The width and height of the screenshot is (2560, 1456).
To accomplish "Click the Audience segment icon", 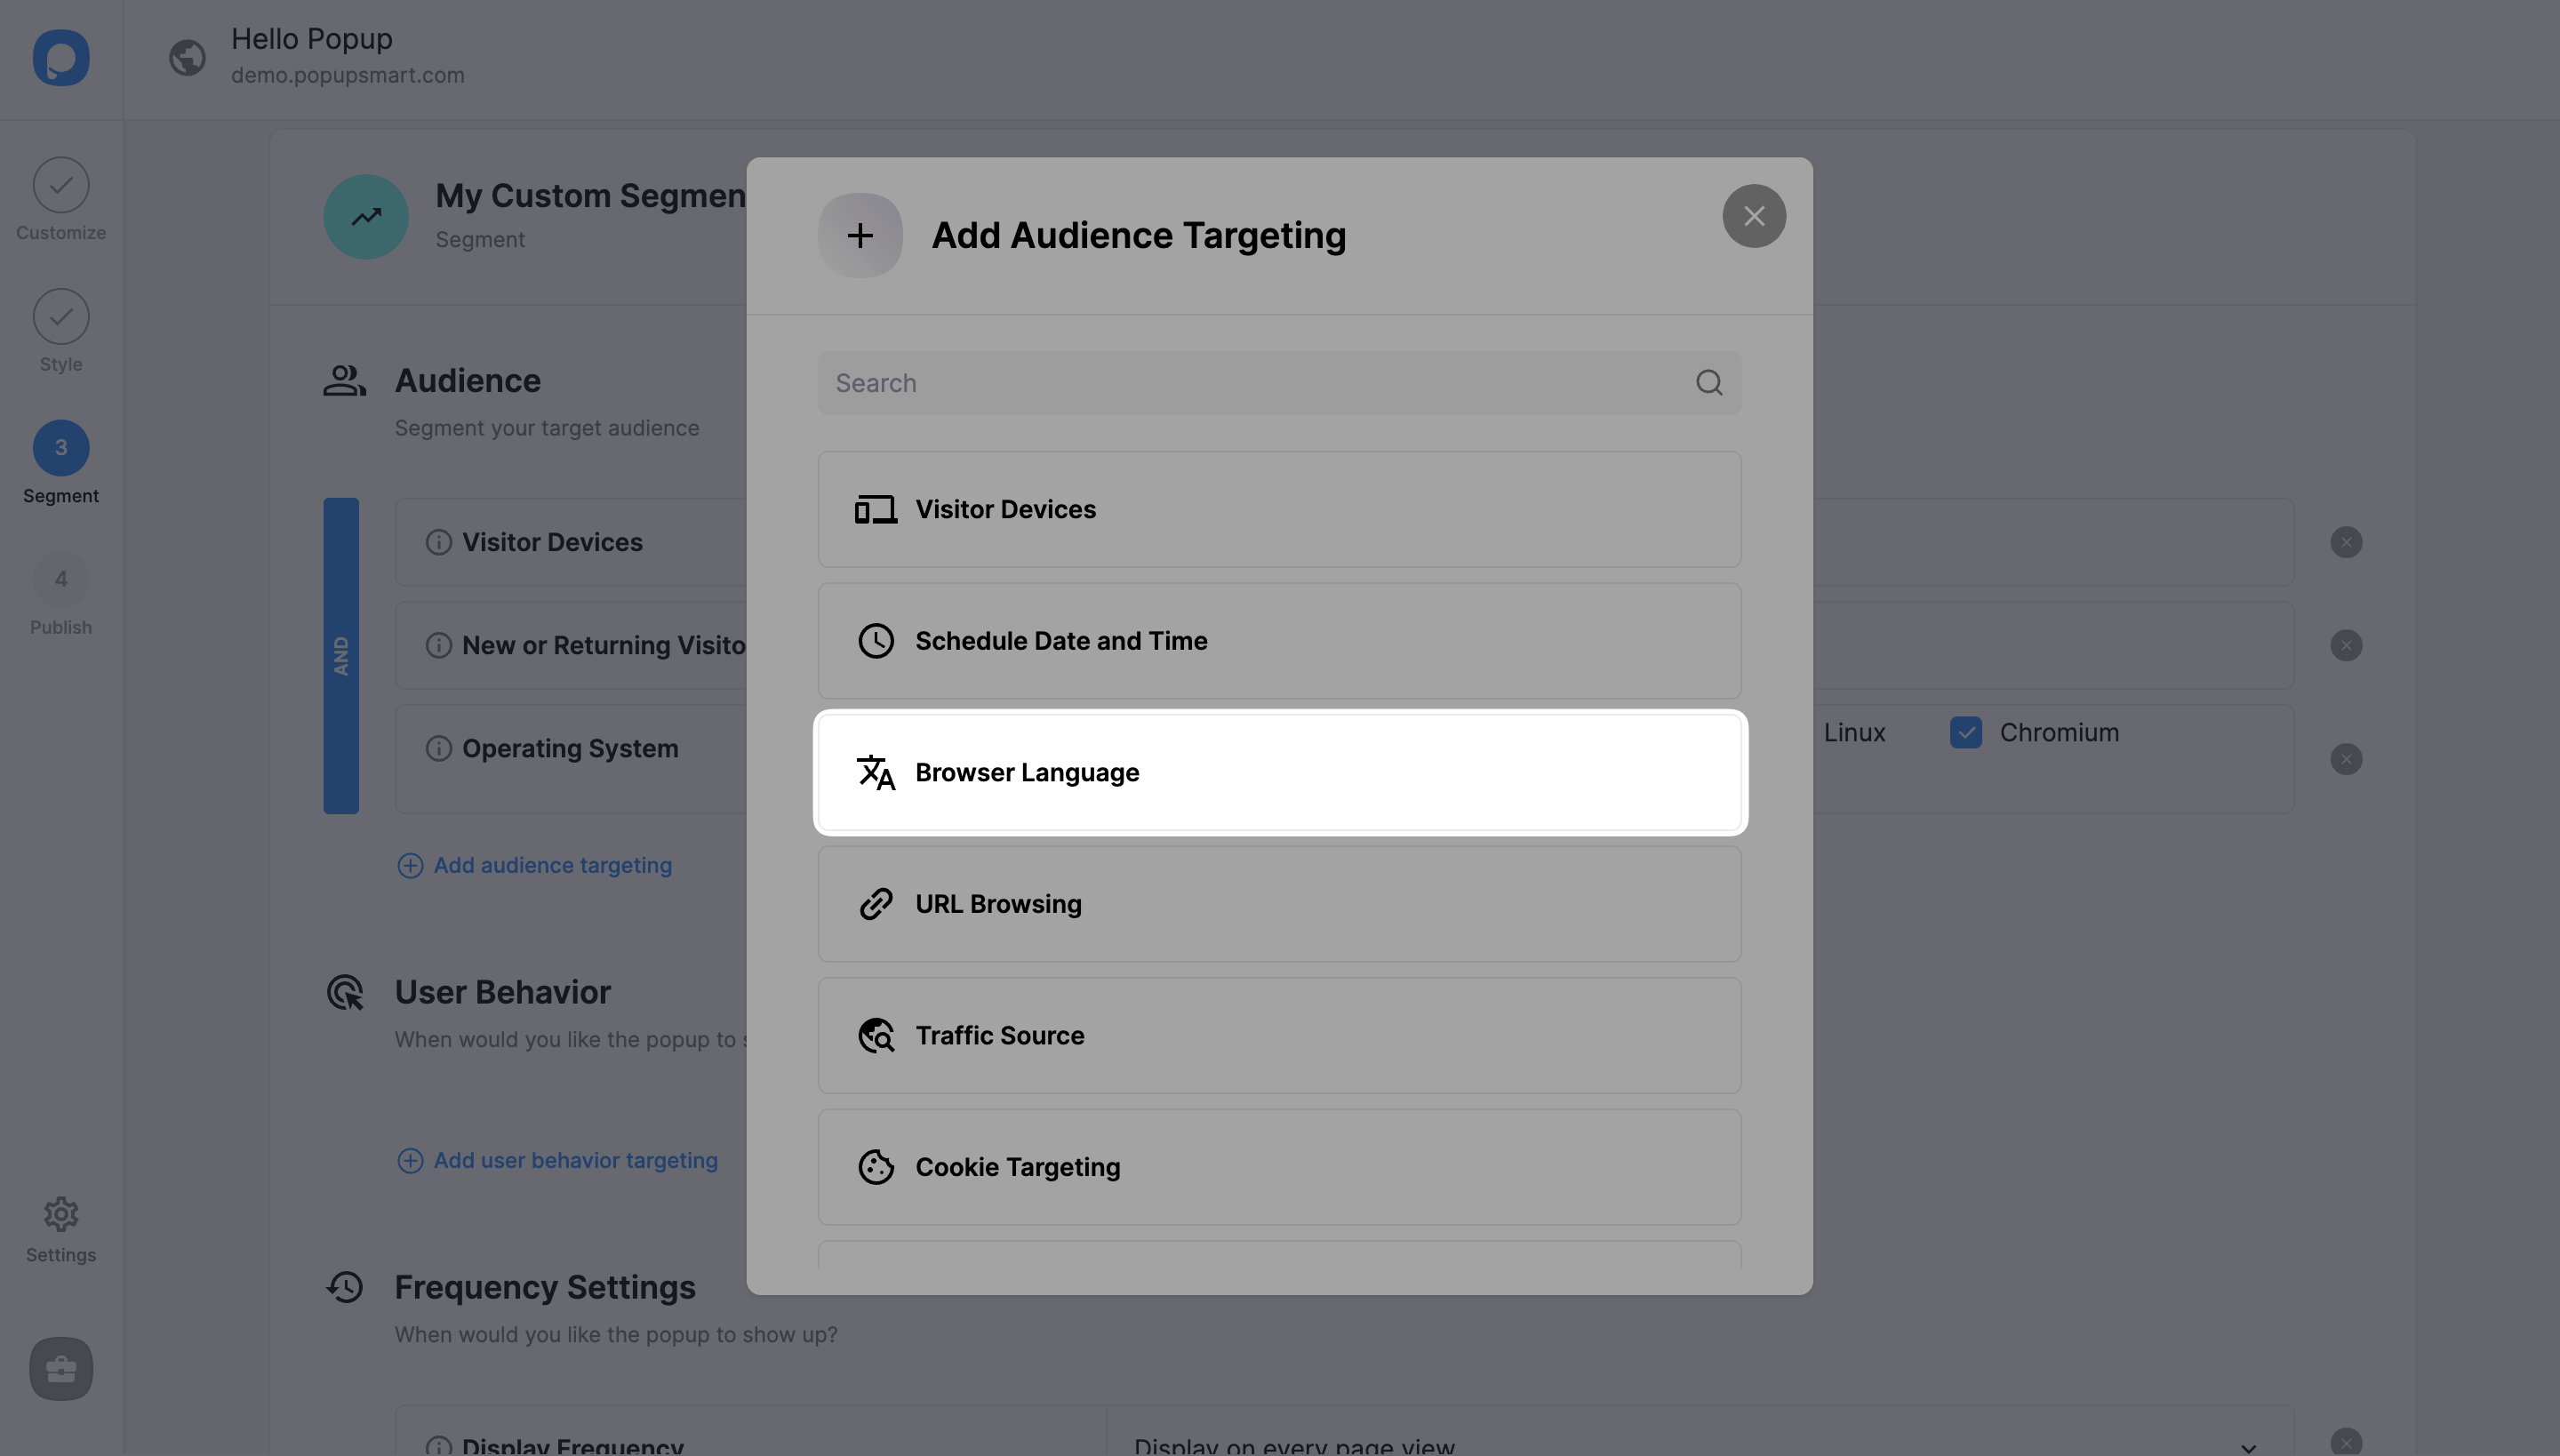I will (343, 378).
